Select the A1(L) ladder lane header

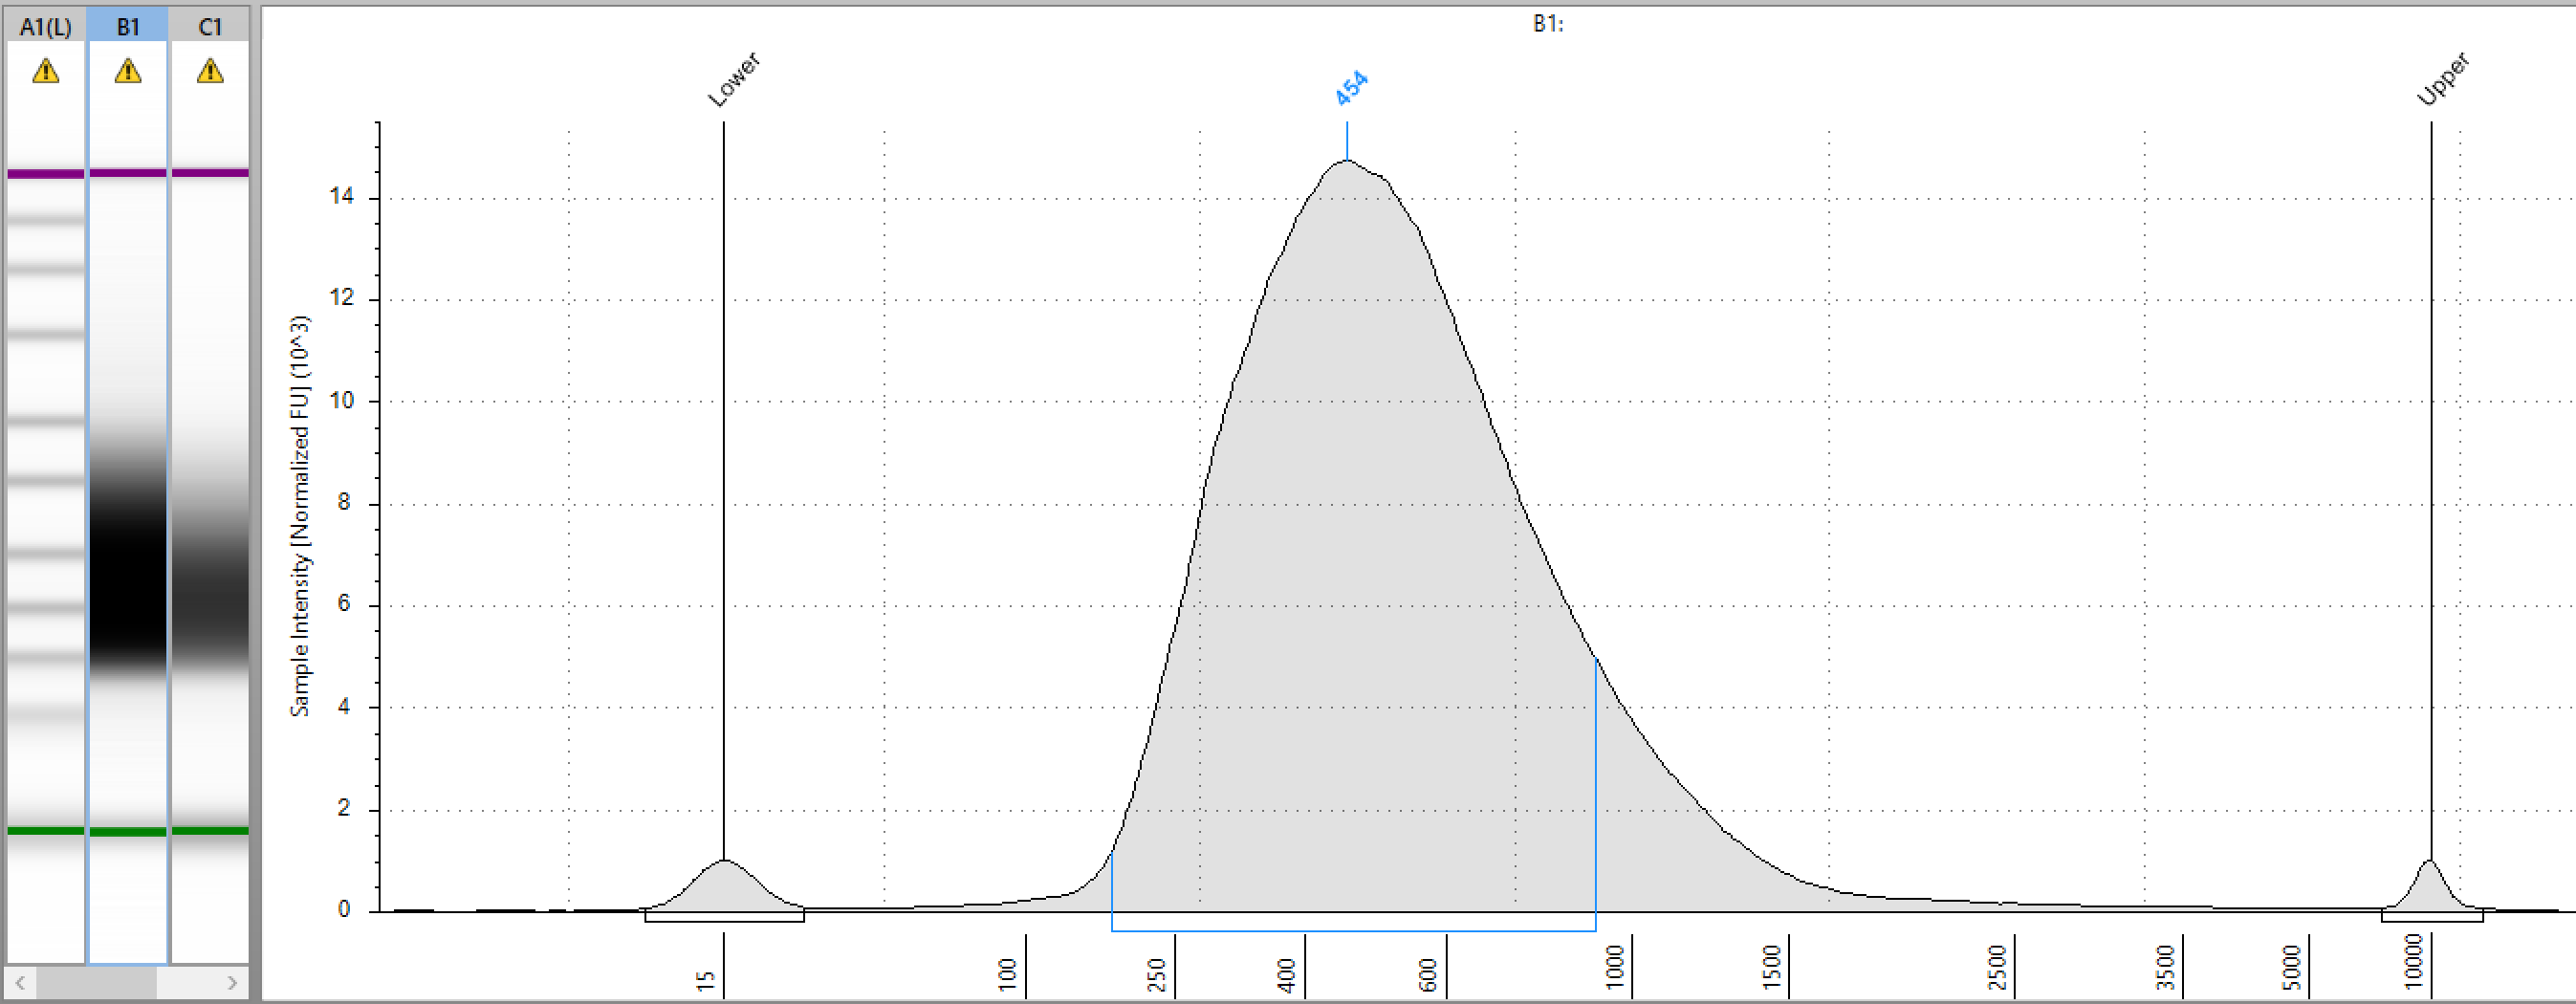[46, 27]
